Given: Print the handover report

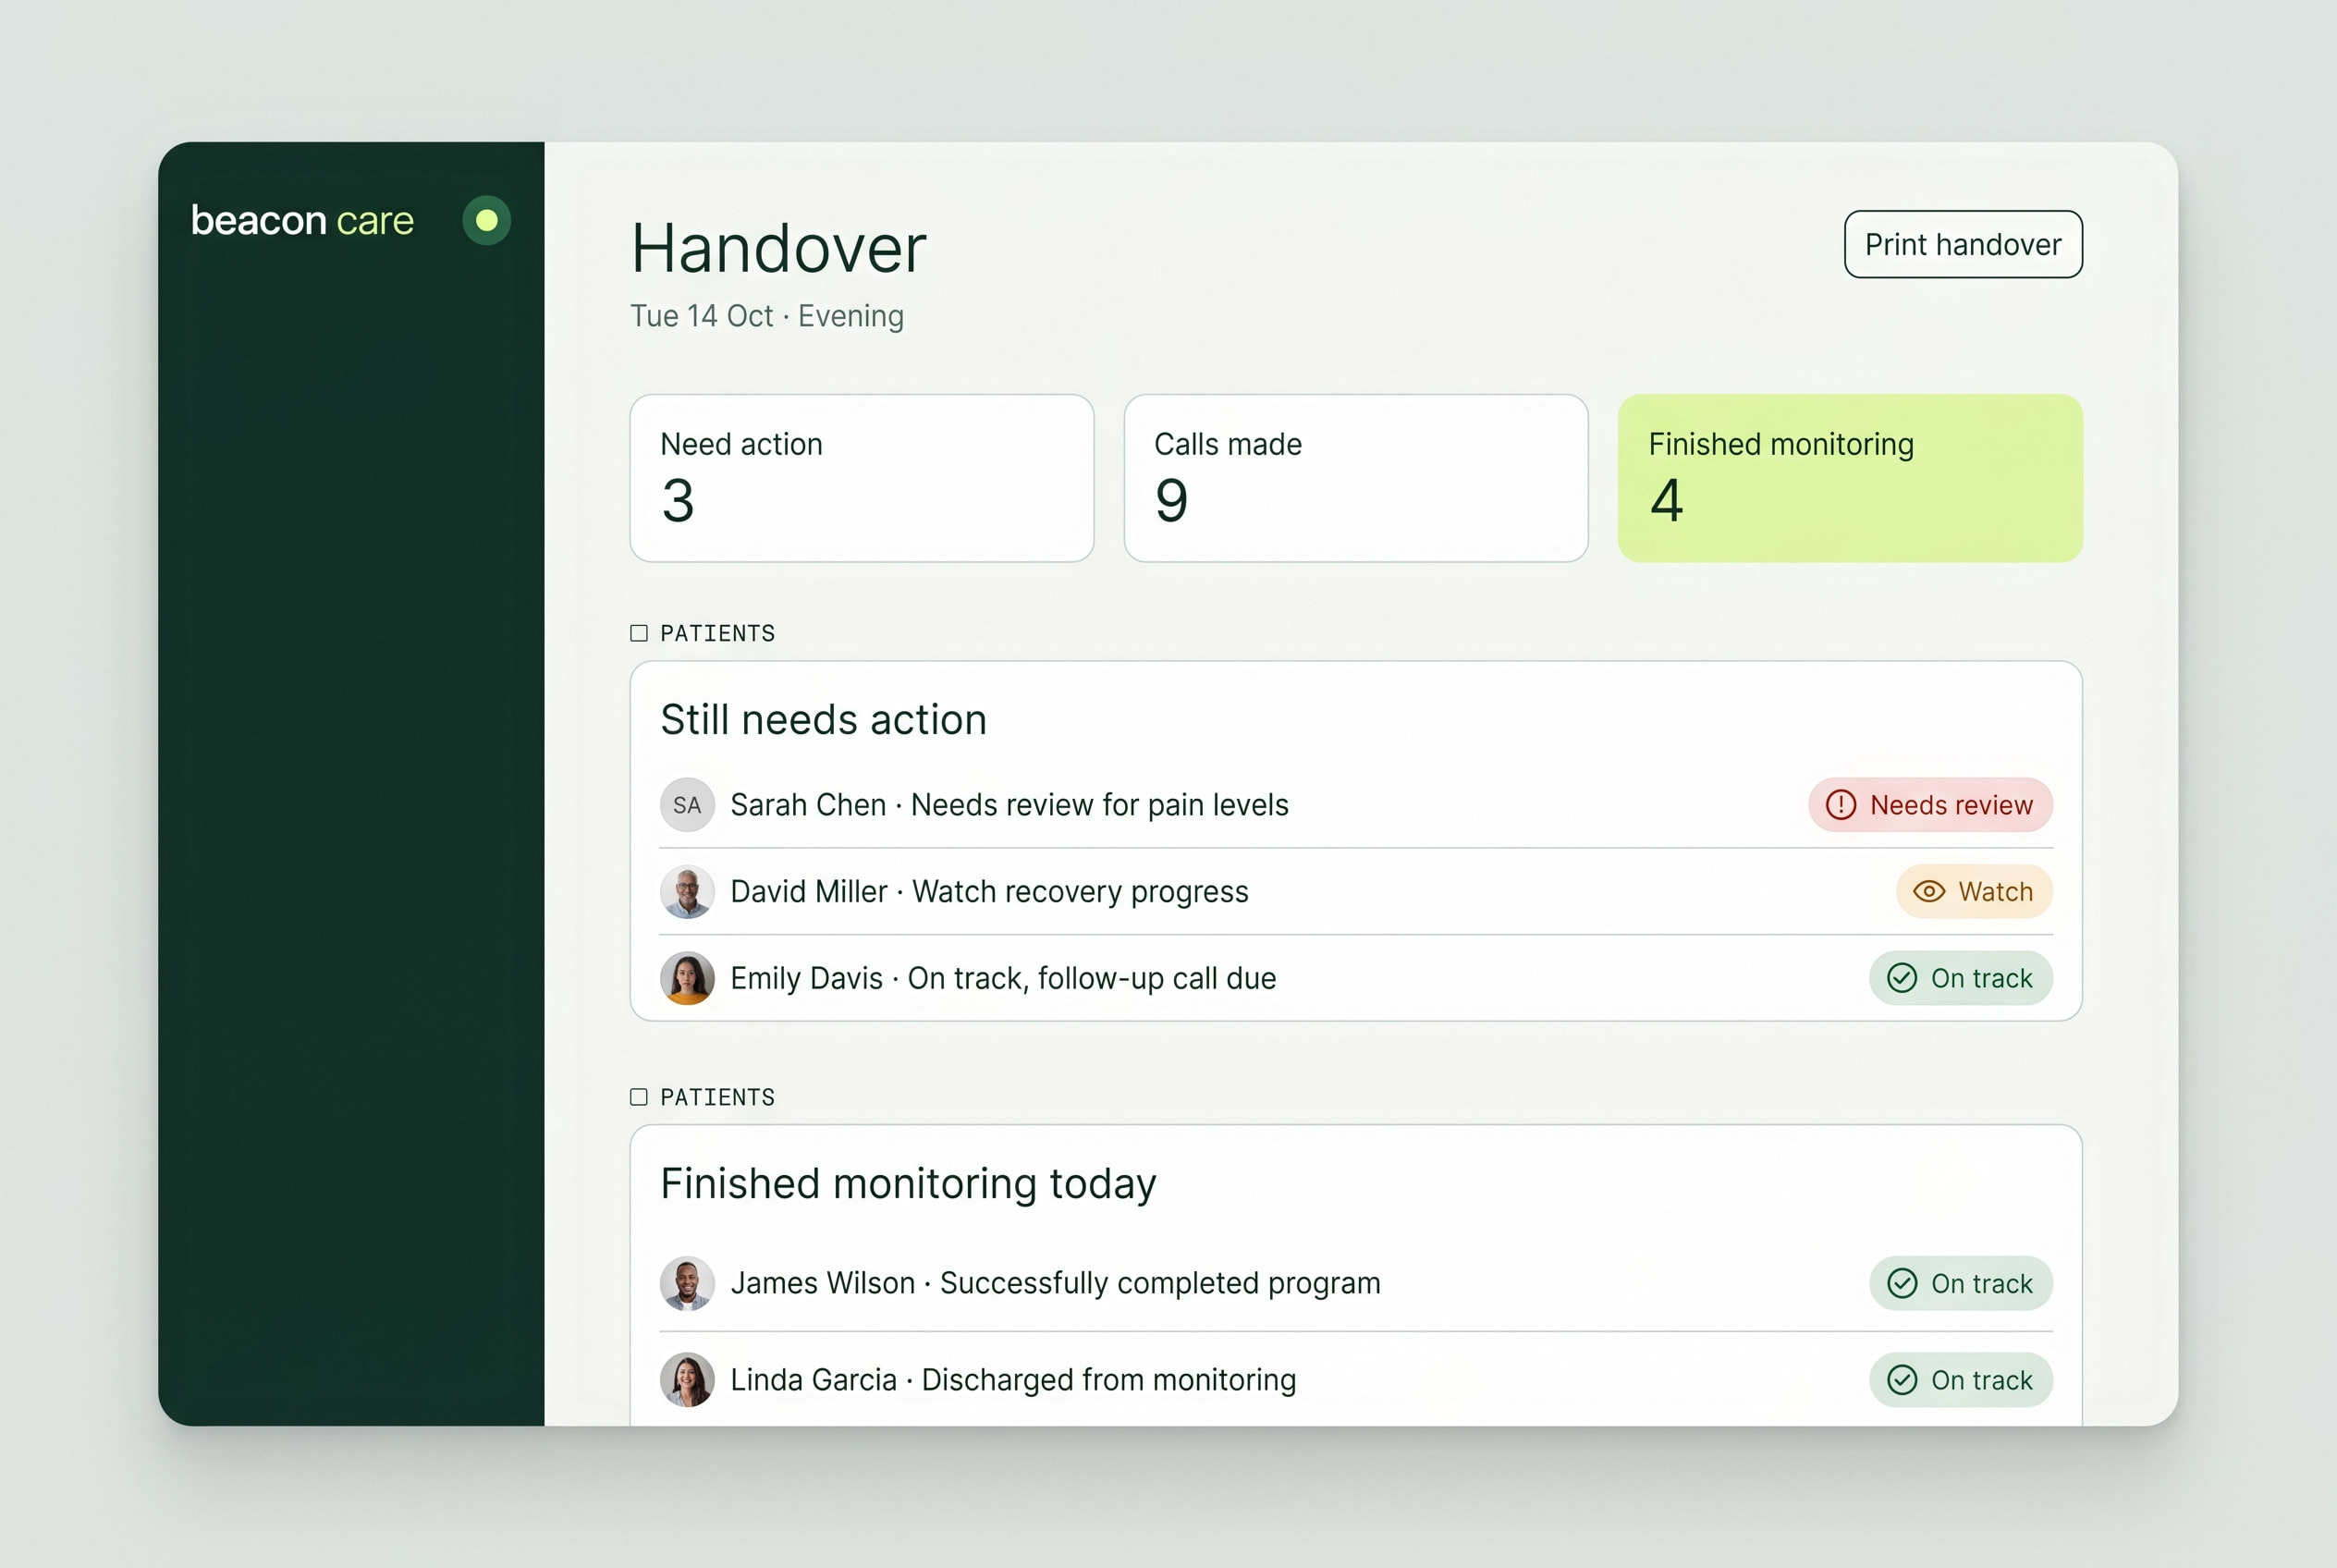Looking at the screenshot, I should coord(1962,244).
